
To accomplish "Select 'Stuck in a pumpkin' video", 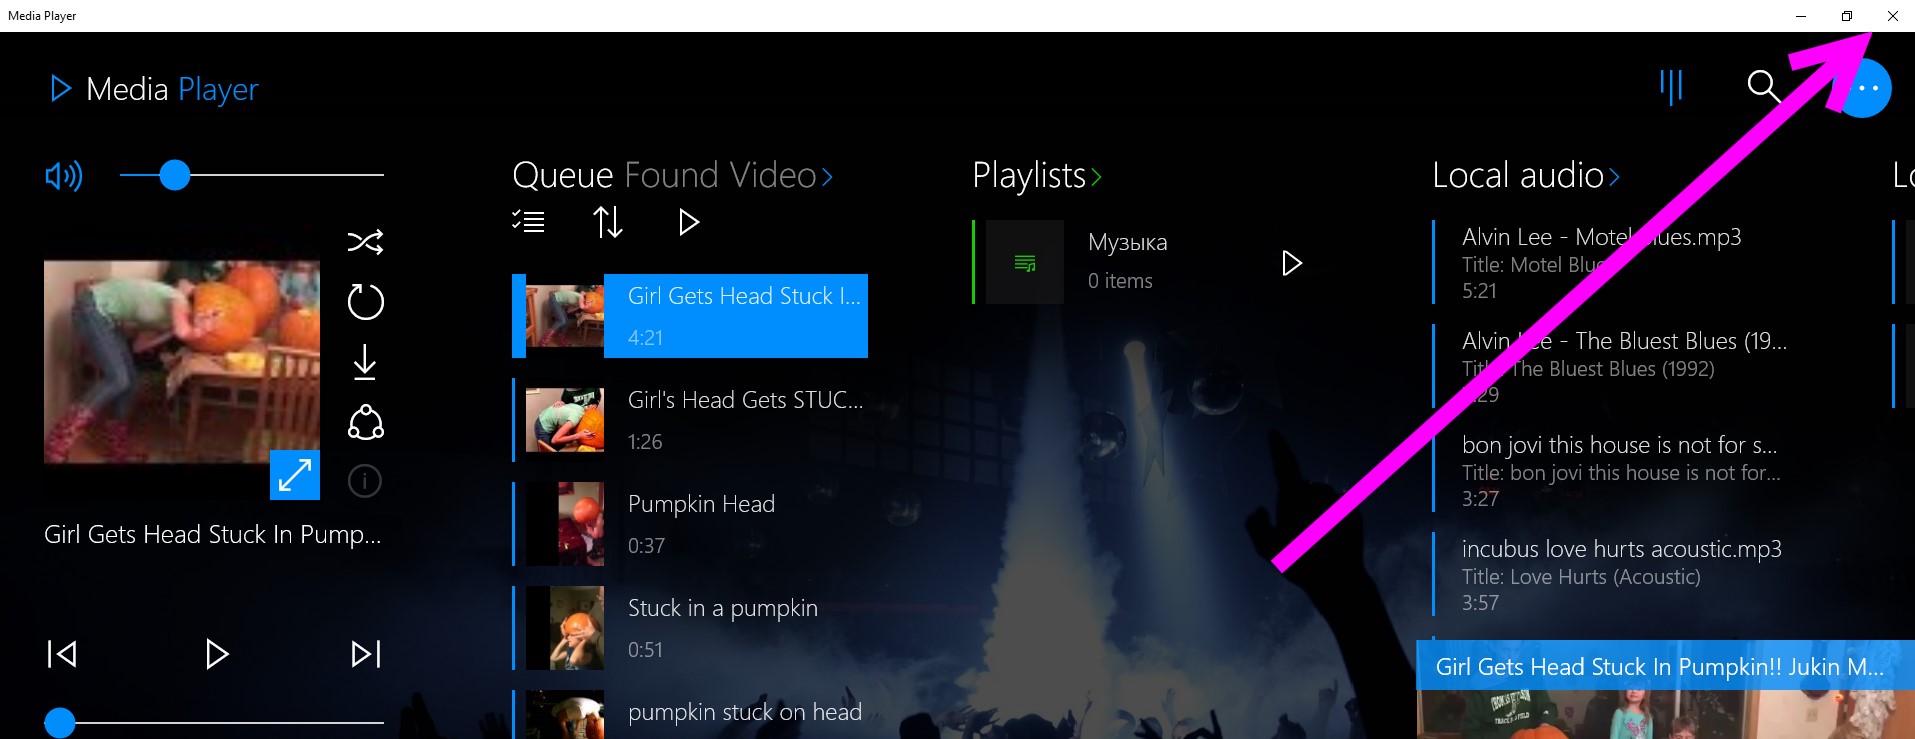I will (690, 628).
